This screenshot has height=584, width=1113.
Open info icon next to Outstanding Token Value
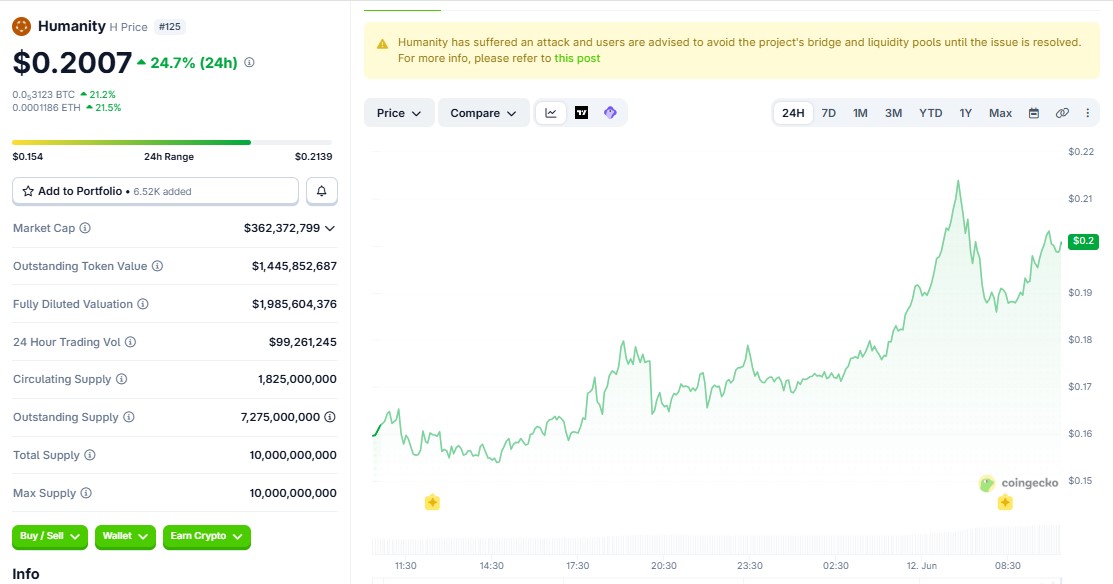158,266
